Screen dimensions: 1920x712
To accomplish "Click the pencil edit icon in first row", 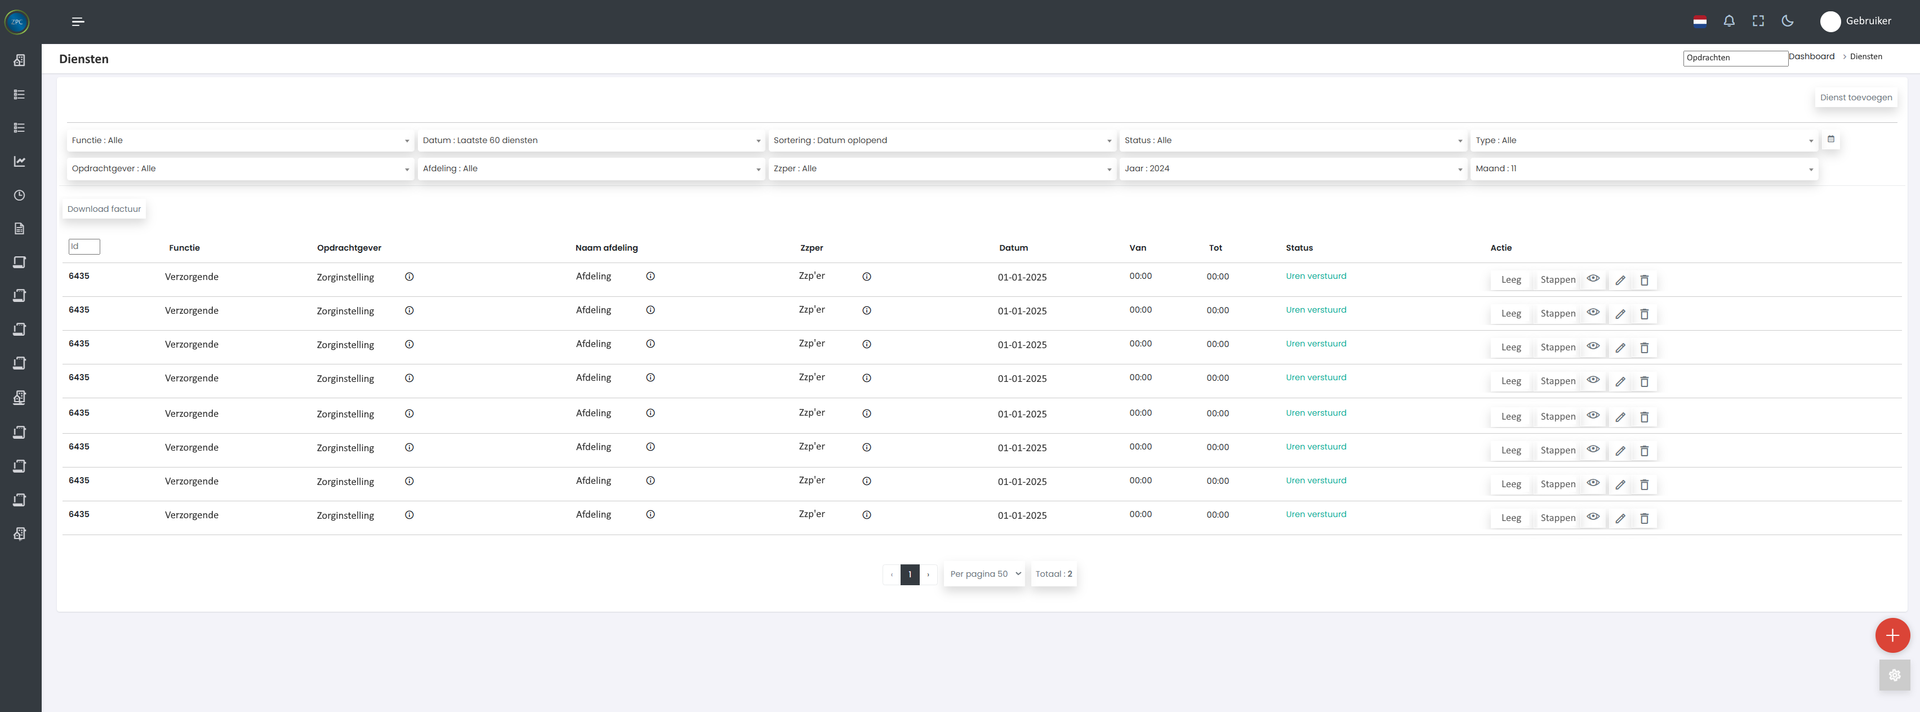I will (x=1620, y=280).
